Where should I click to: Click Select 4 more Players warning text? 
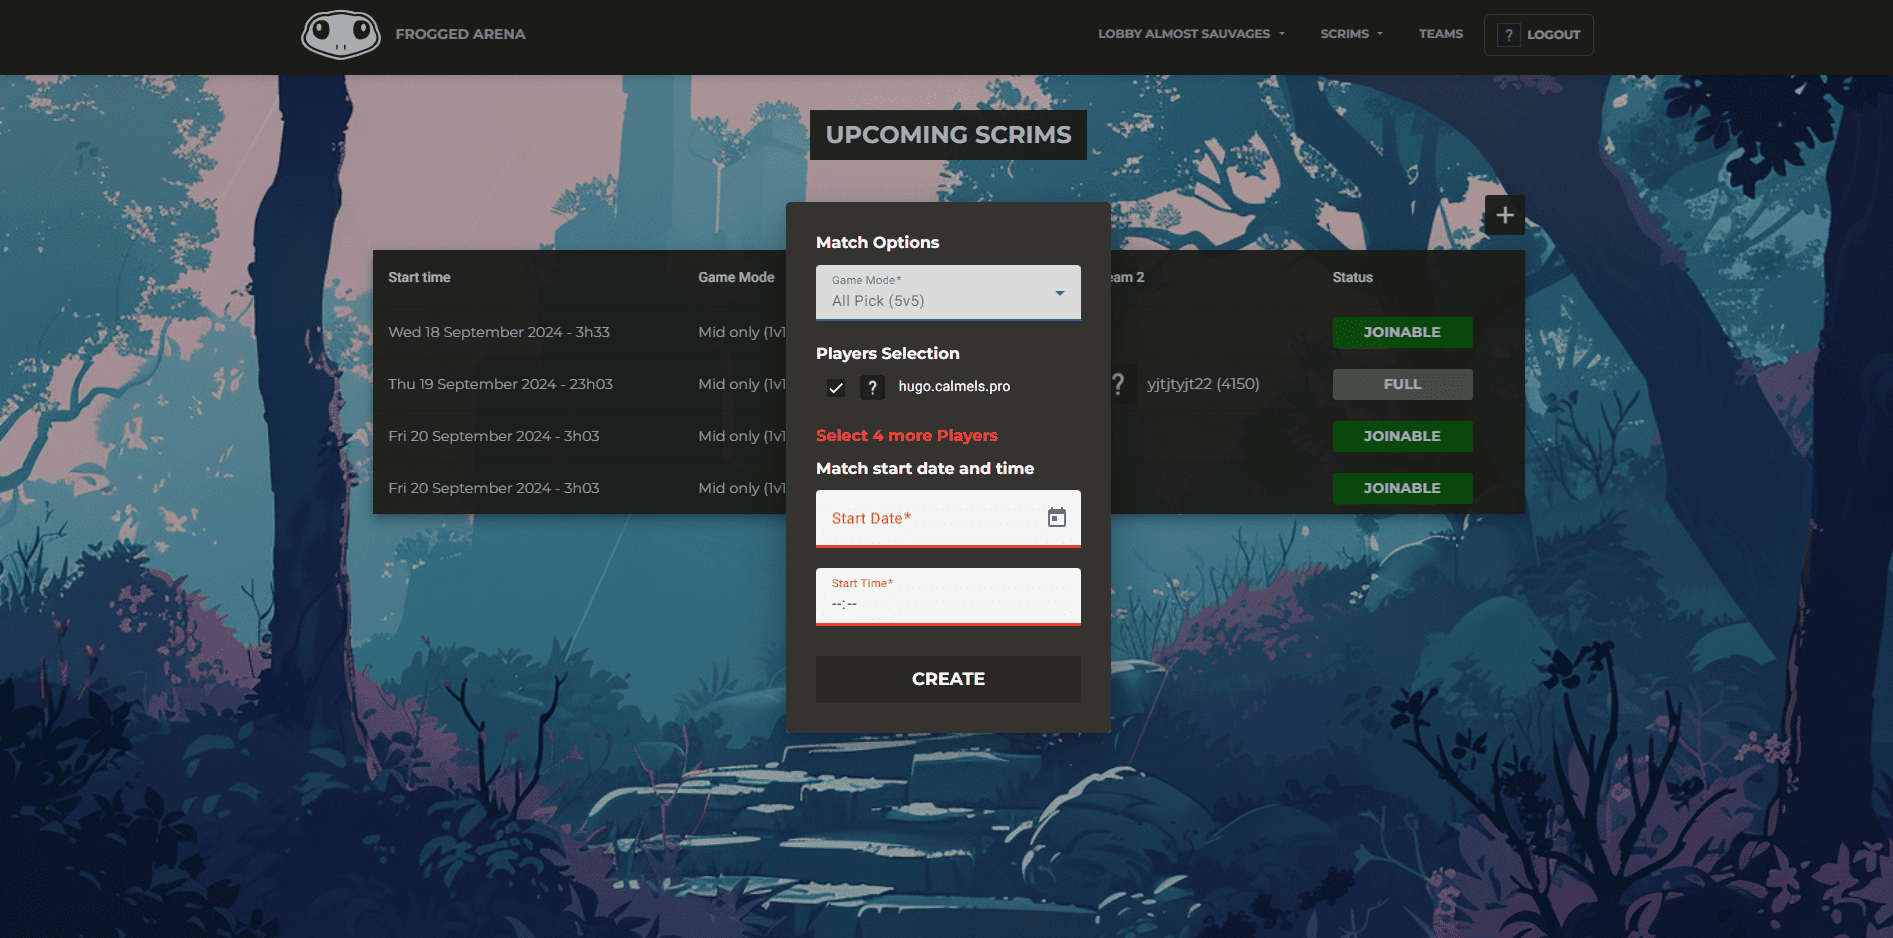coord(907,435)
